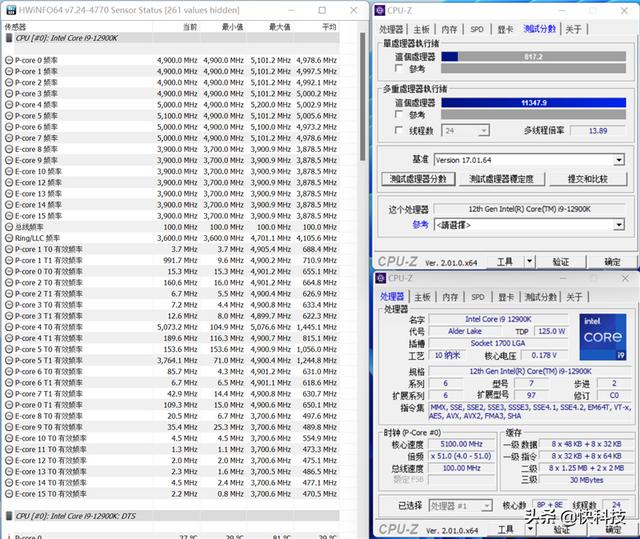This screenshot has height=539, width=640.
Task: Open the 处理器 tab in upper CPU-Z window
Action: (x=391, y=29)
